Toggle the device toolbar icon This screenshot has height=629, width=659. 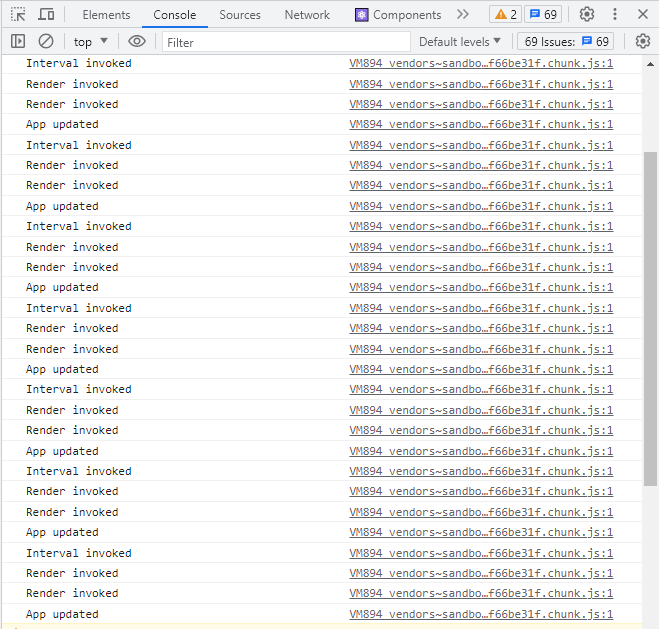pyautogui.click(x=46, y=15)
